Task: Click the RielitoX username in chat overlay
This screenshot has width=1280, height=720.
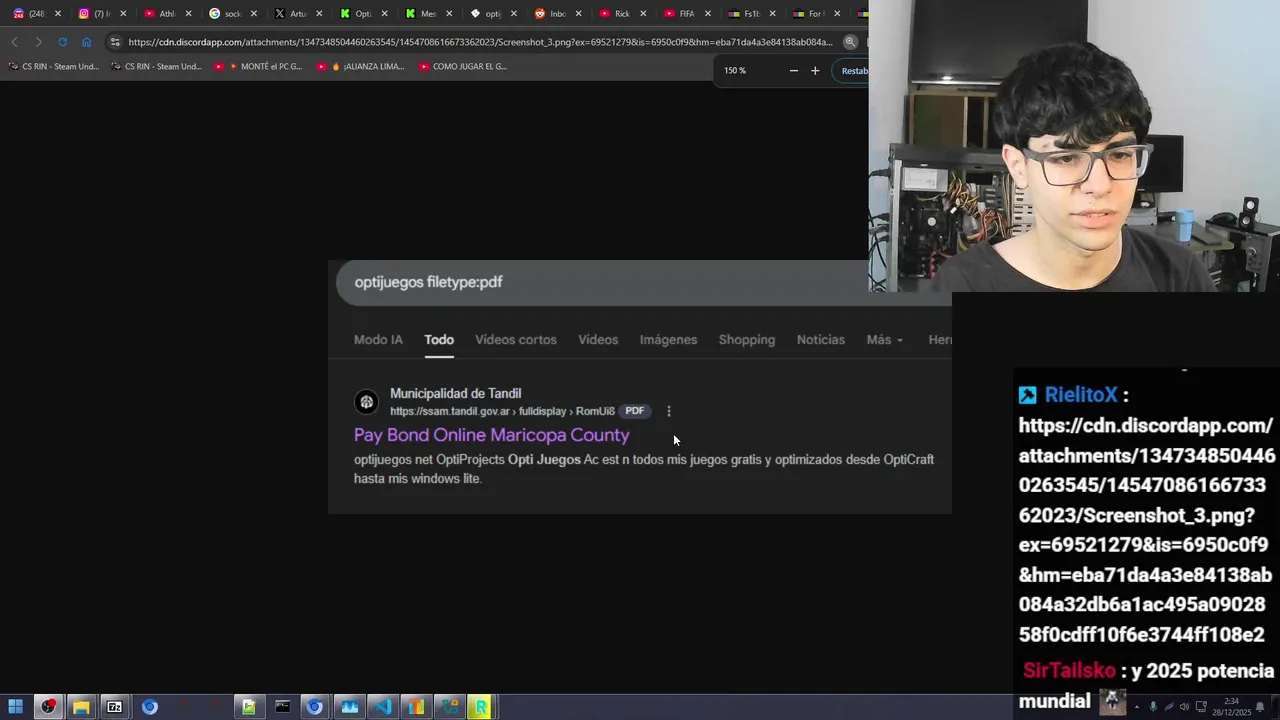Action: [x=1081, y=395]
